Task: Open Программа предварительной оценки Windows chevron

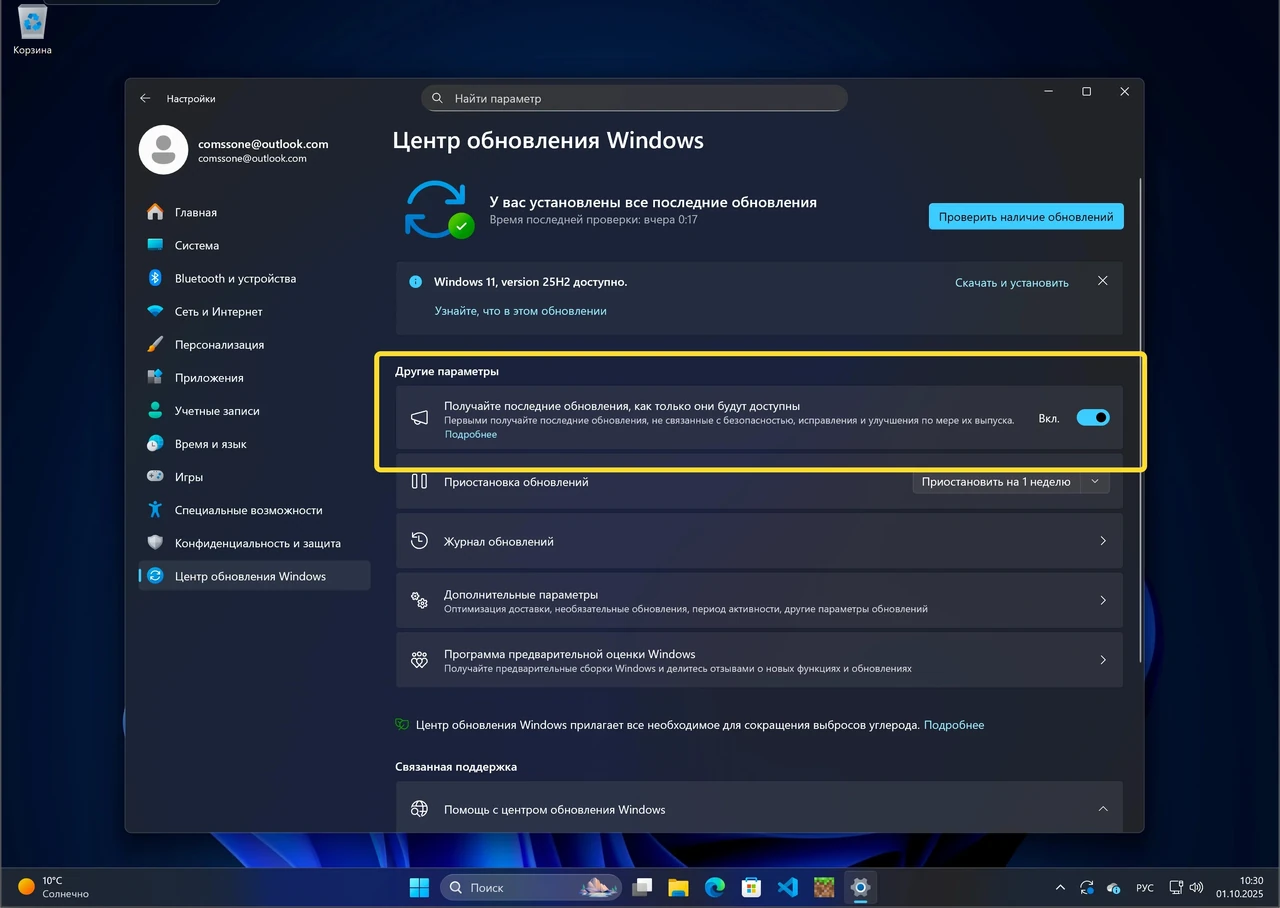Action: (x=1103, y=660)
